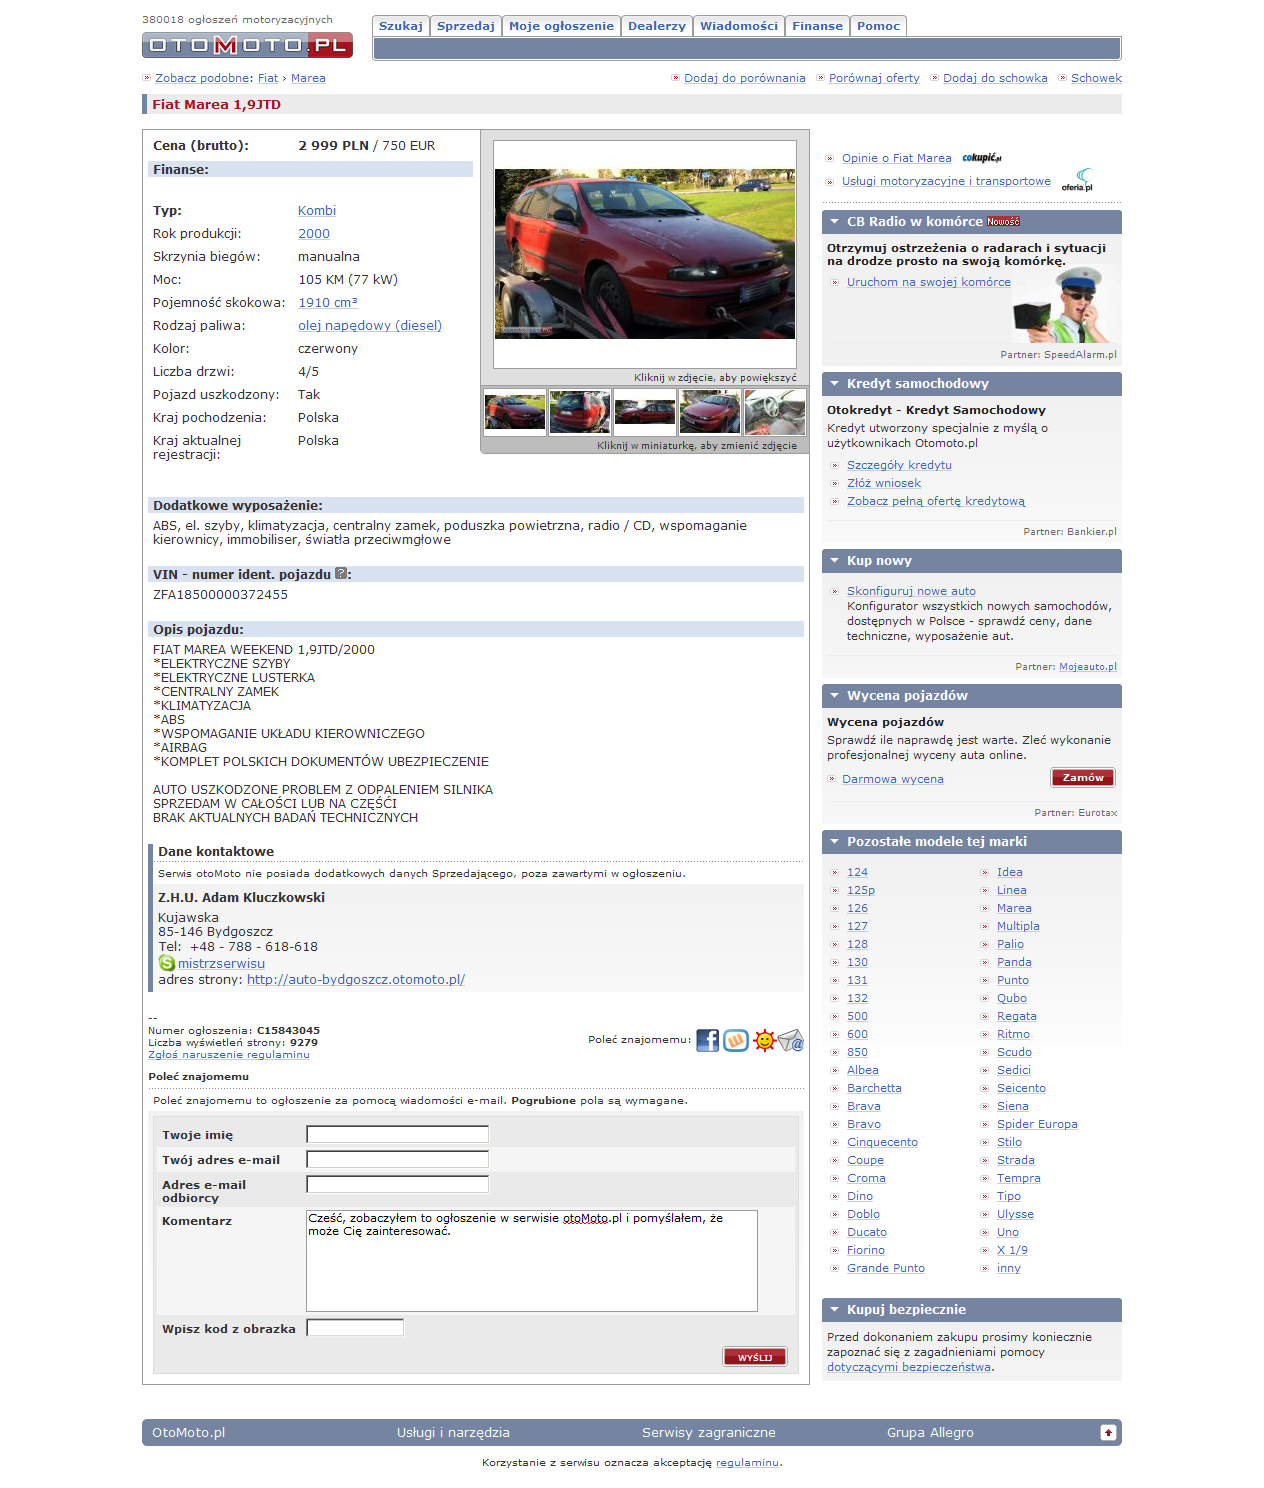
Task: Share with the smiling sun icon
Action: tap(765, 1040)
